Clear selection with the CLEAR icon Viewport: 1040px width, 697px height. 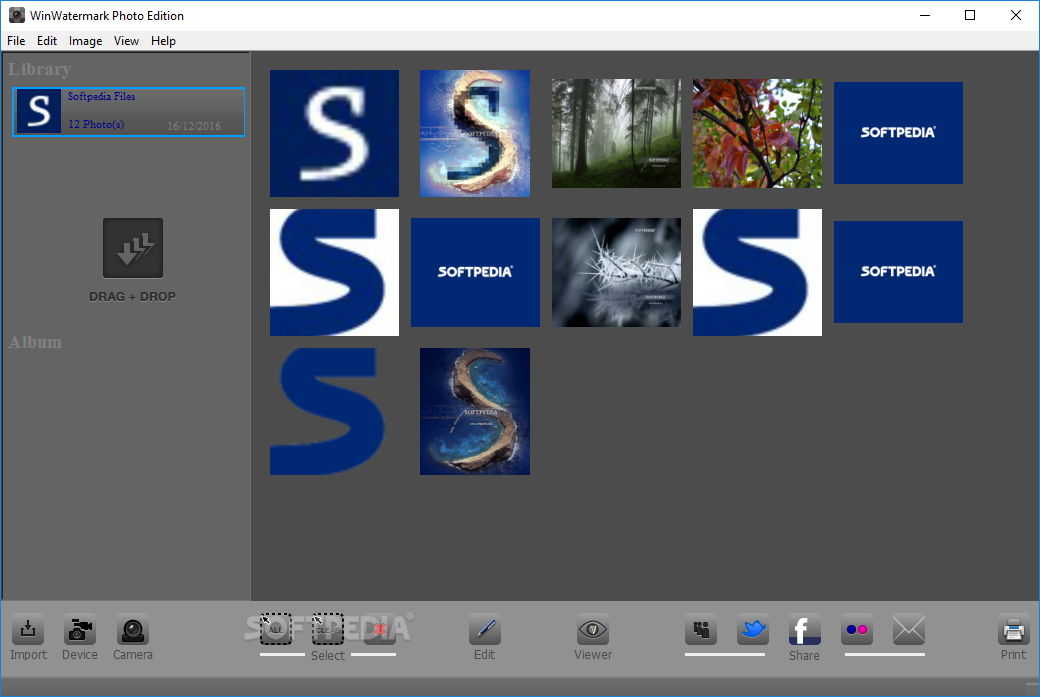coord(328,629)
